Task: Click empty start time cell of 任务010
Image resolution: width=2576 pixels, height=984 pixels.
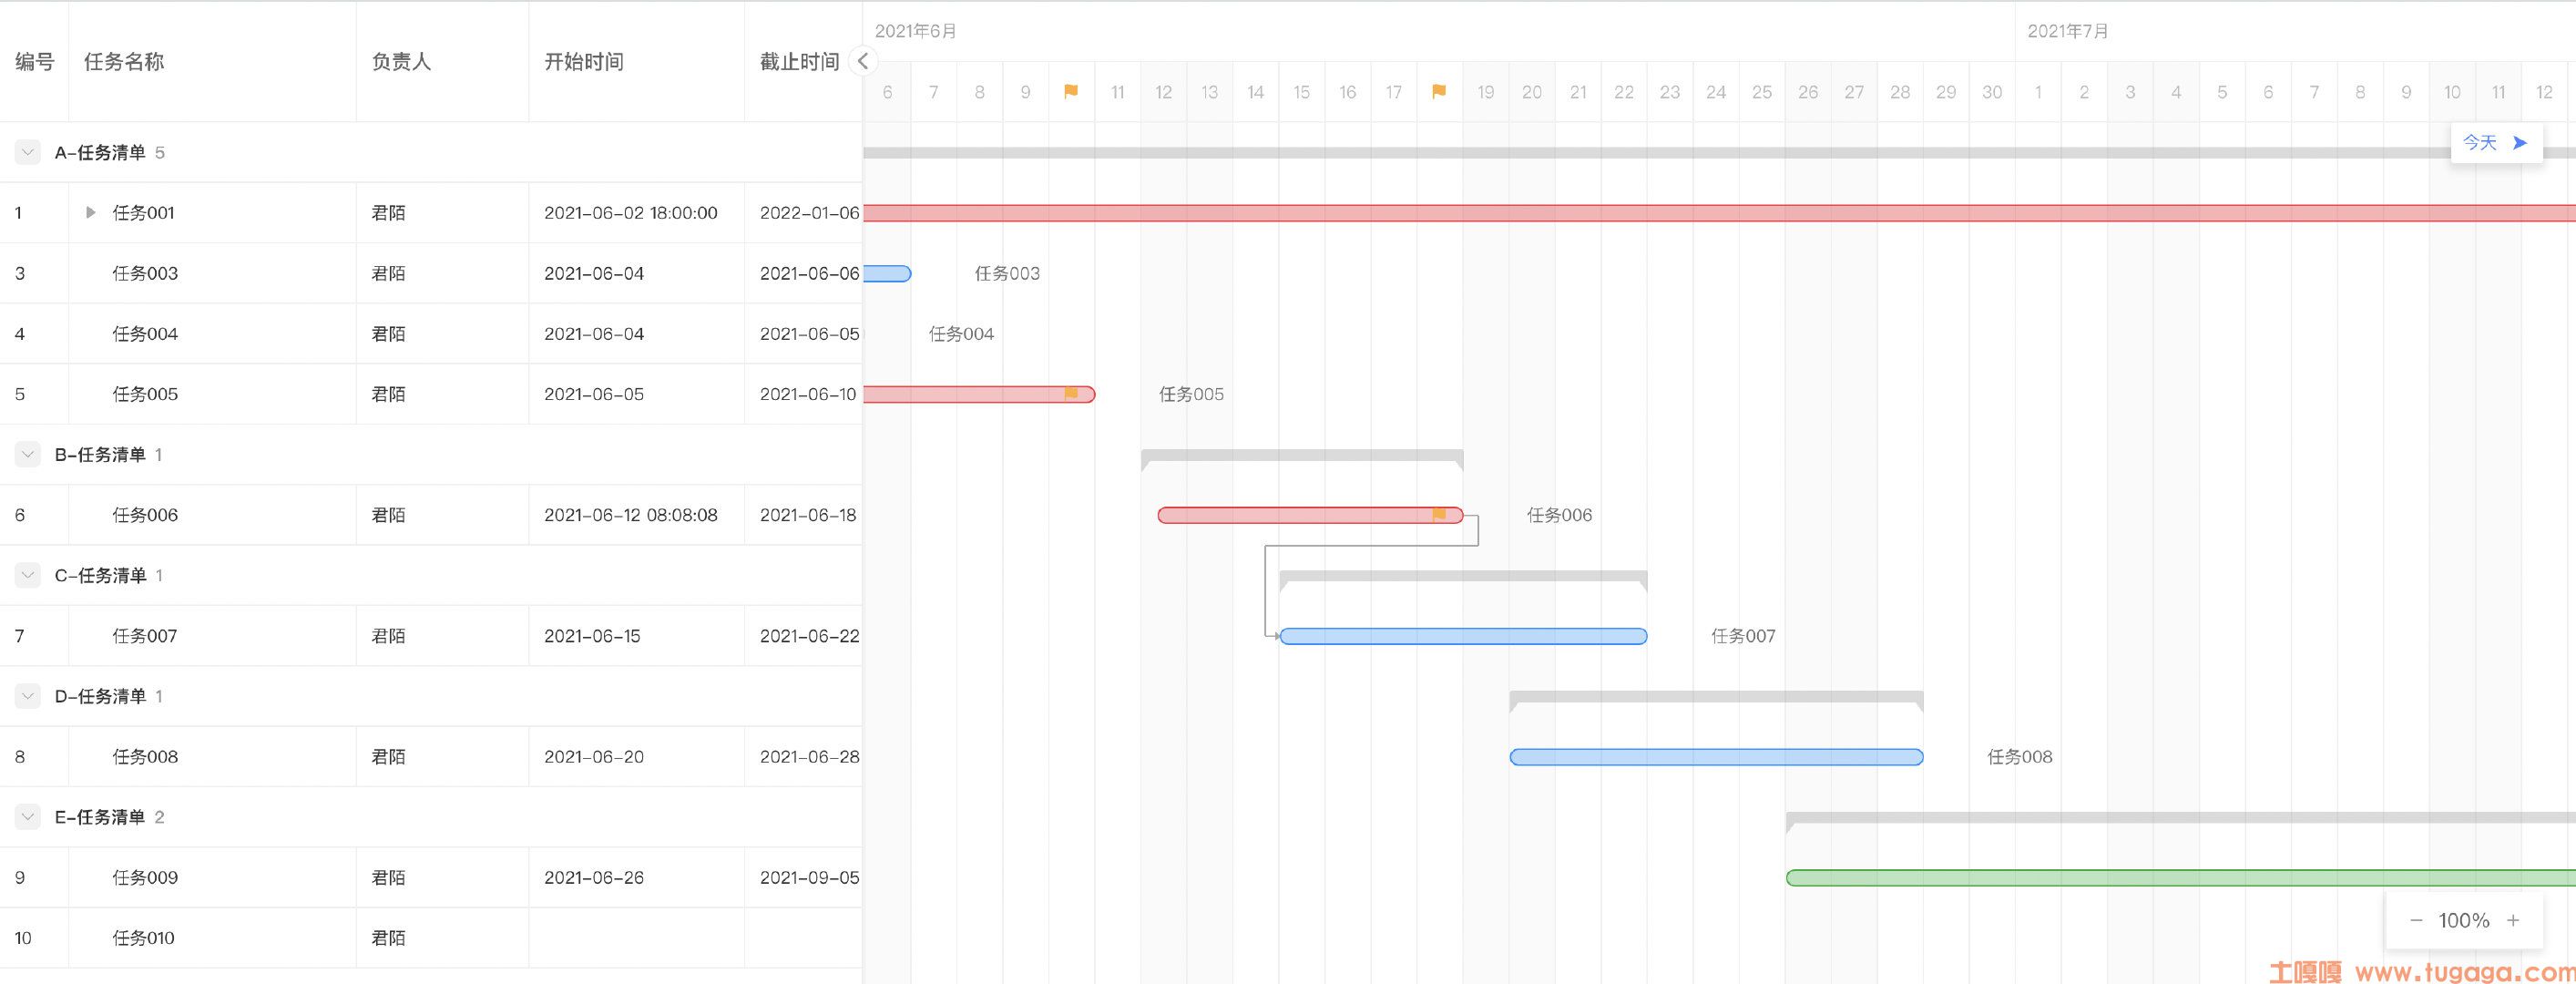Action: pos(636,938)
